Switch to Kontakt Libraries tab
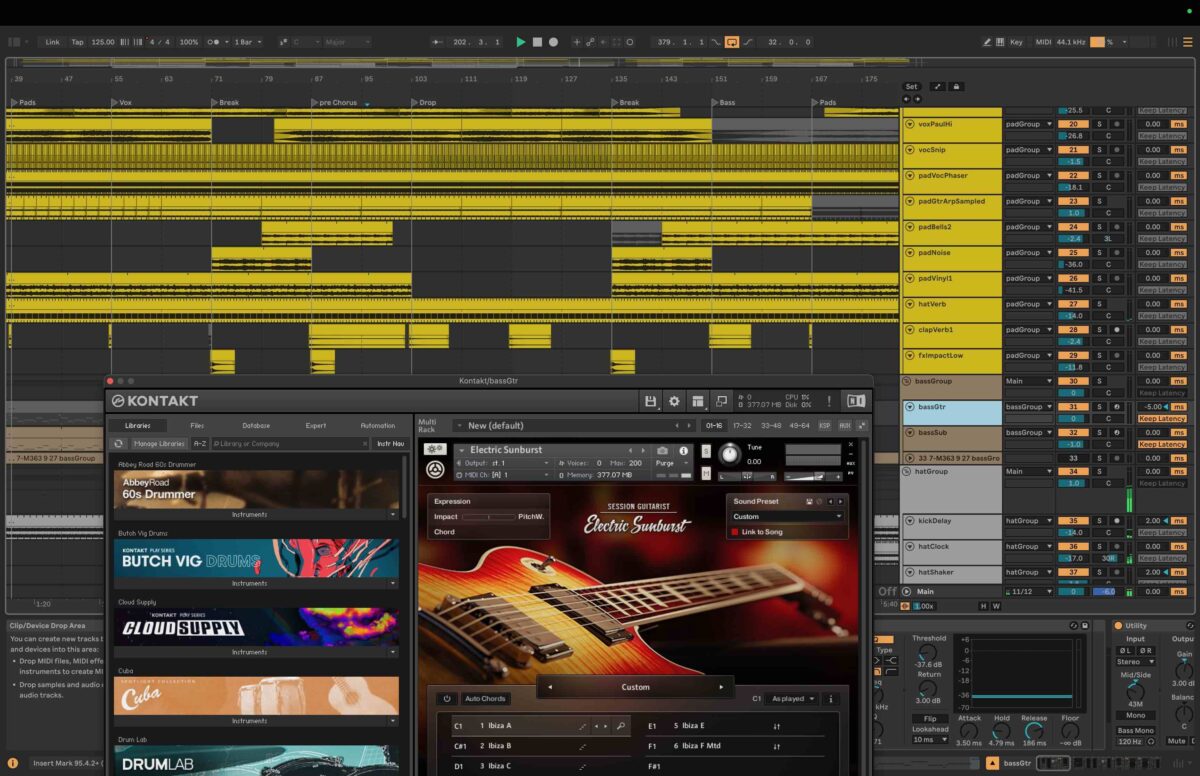This screenshot has height=776, width=1200. 138,425
